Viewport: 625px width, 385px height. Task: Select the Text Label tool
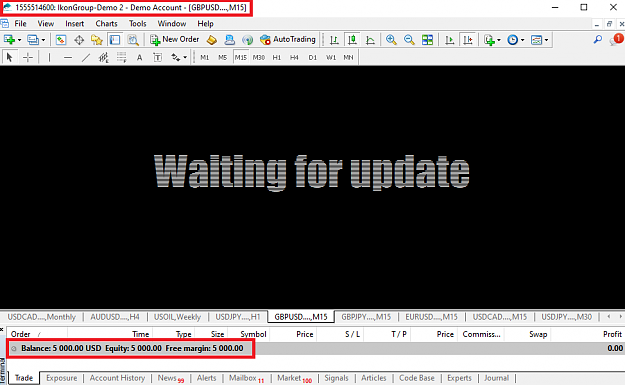tap(157, 57)
